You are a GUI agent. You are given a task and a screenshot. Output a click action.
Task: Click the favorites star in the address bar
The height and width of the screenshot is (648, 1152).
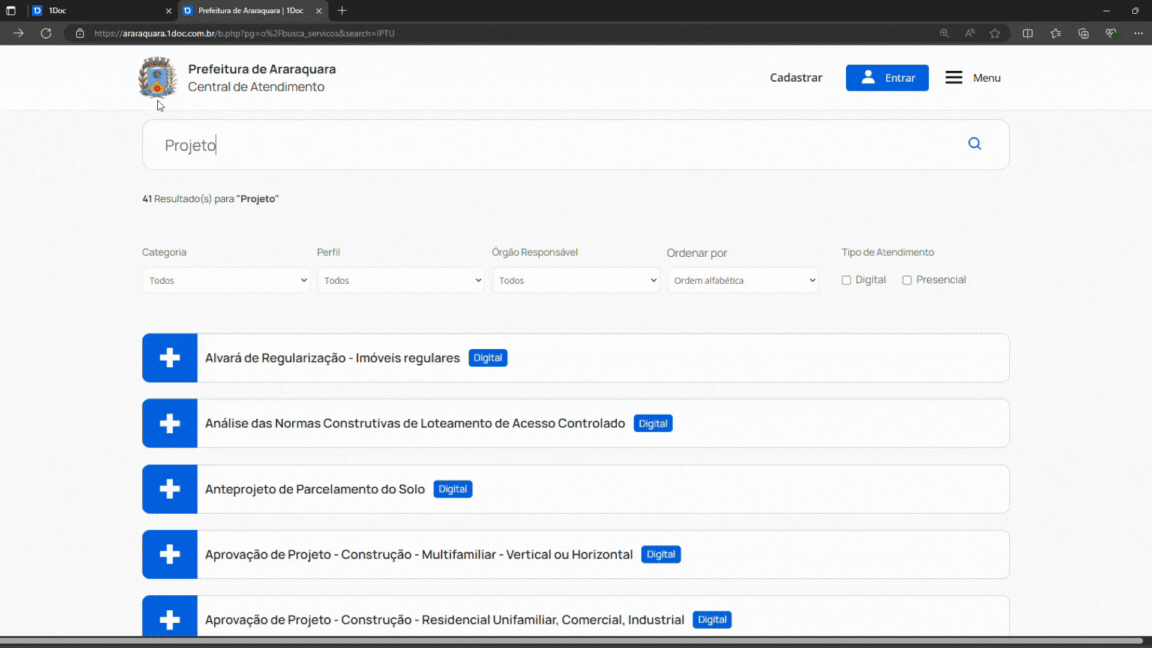click(995, 32)
